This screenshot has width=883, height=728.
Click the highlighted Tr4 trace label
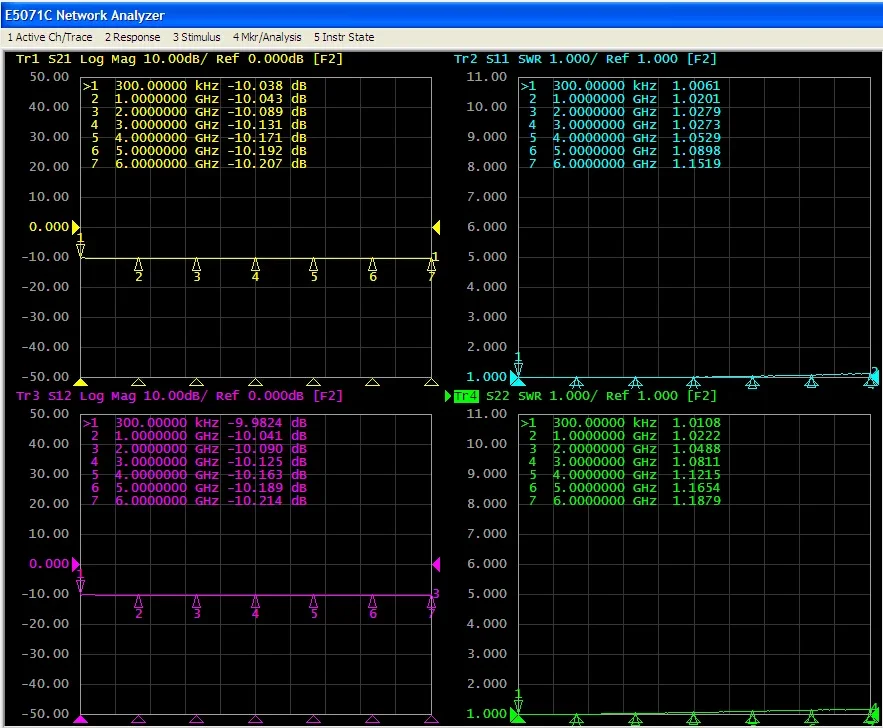tap(466, 396)
